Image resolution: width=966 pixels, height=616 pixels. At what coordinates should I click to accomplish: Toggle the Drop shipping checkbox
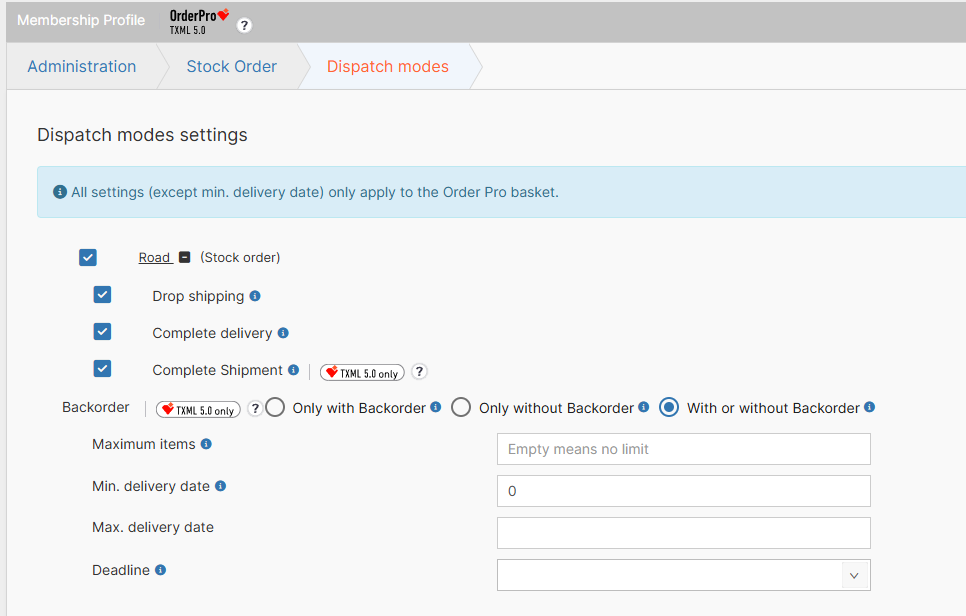[x=102, y=295]
